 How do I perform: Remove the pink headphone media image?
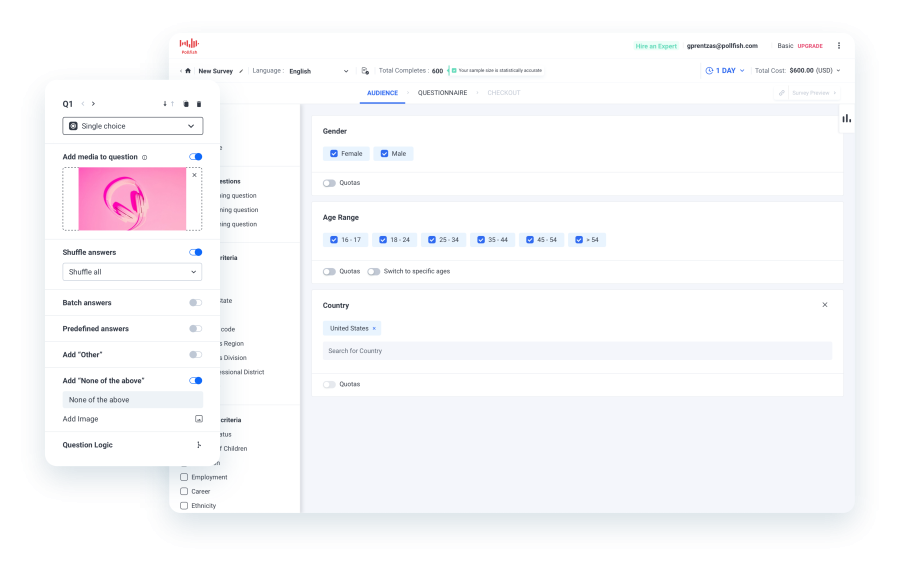194,175
